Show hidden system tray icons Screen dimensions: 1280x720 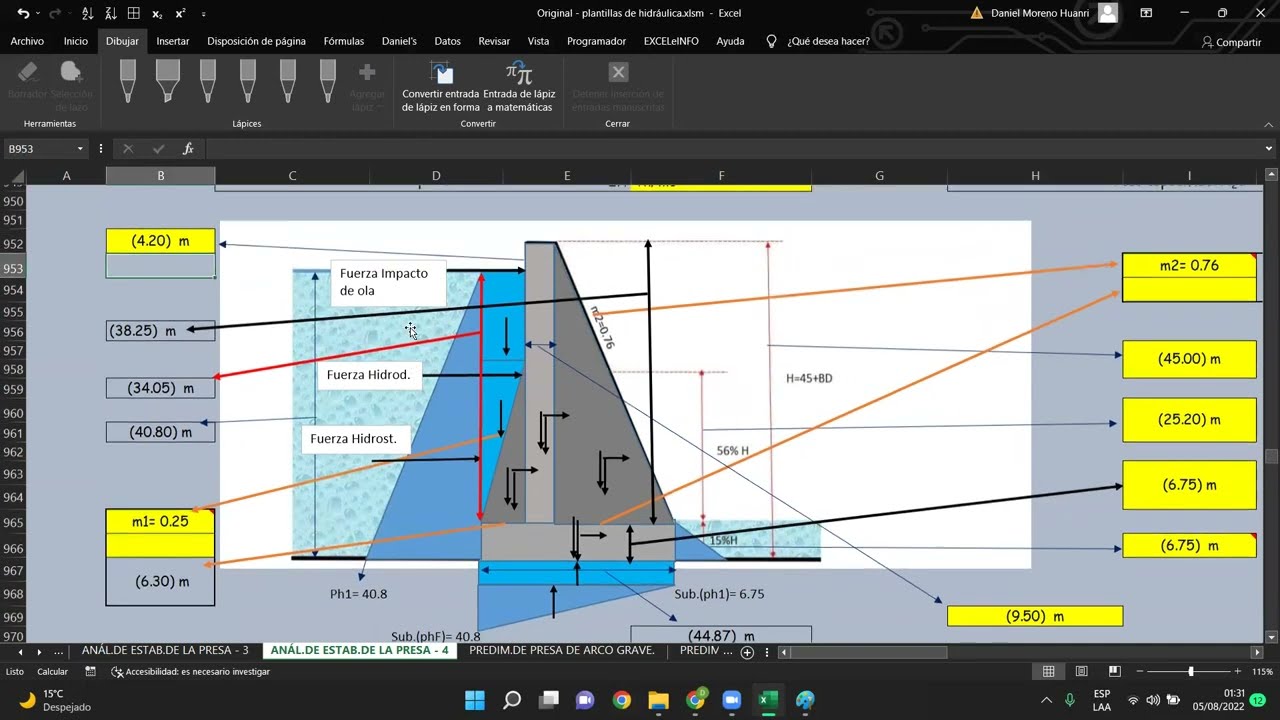1046,700
